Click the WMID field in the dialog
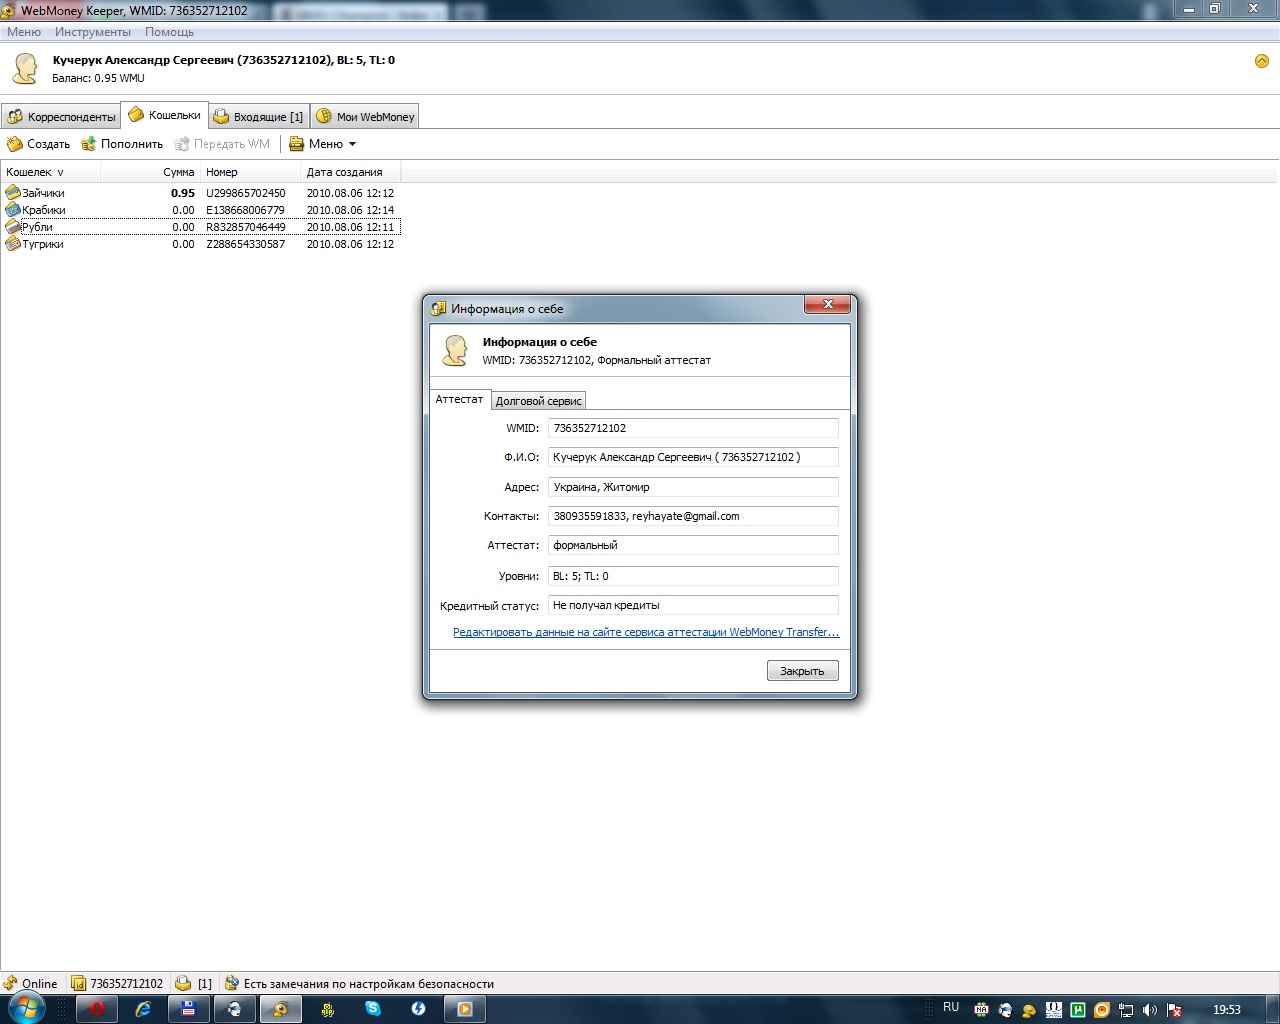Viewport: 1280px width, 1024px height. click(693, 428)
